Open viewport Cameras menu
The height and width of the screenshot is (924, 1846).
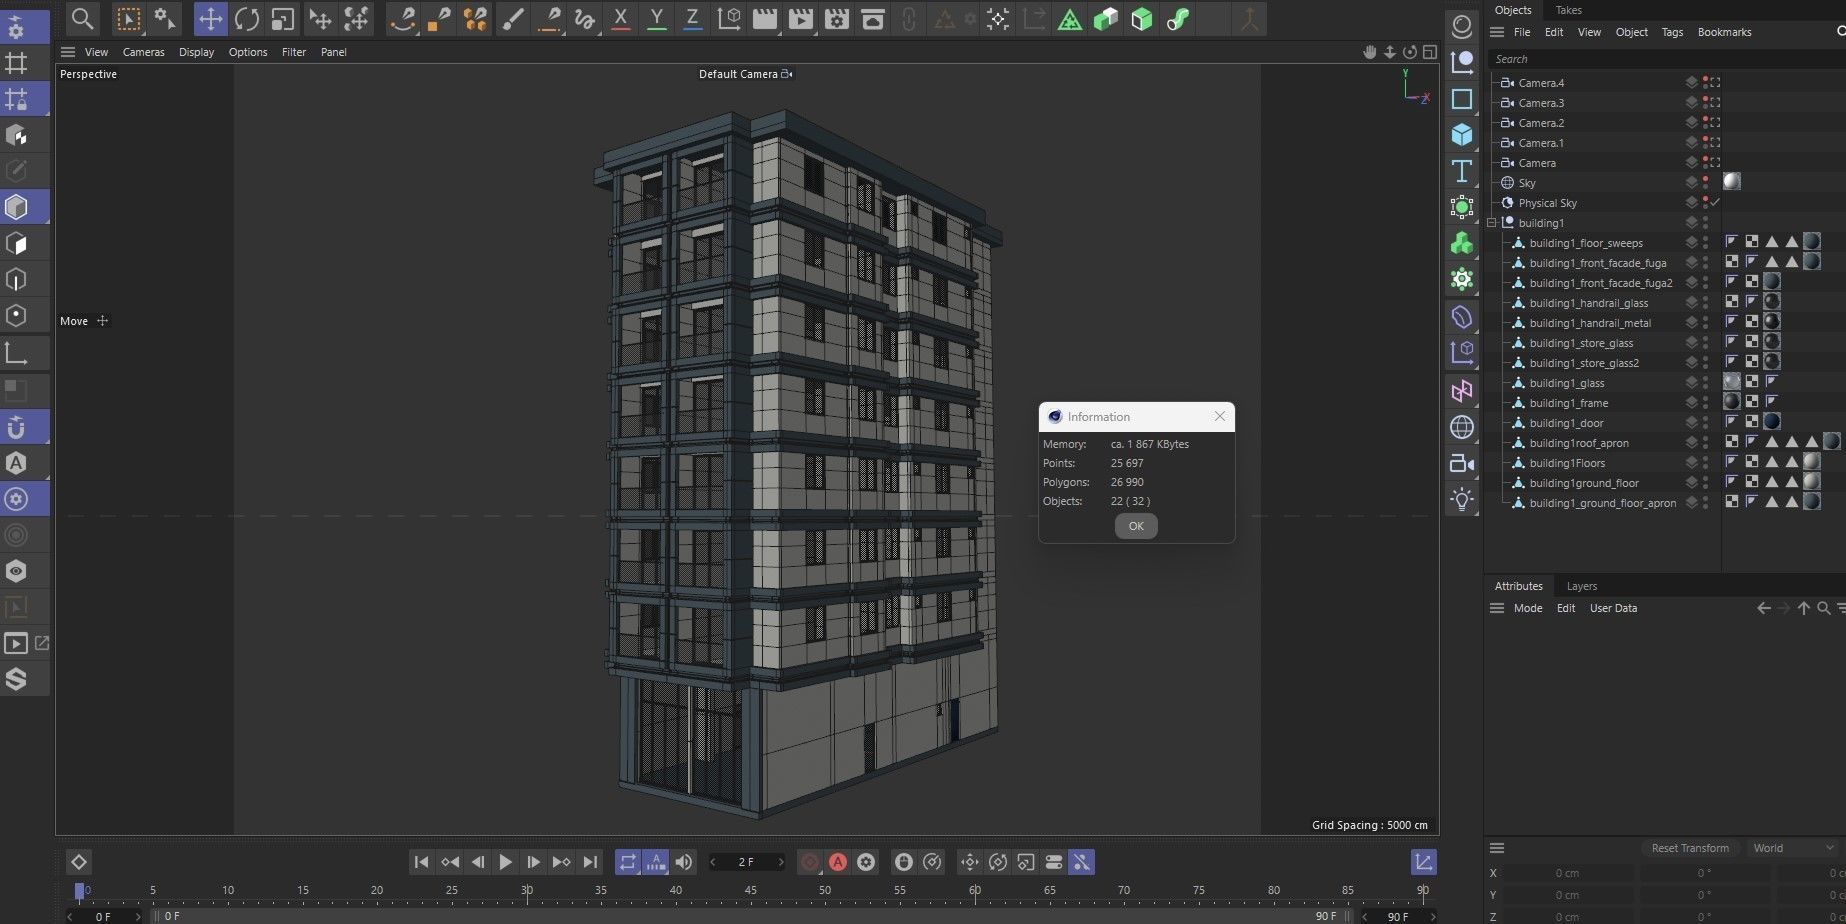(143, 52)
